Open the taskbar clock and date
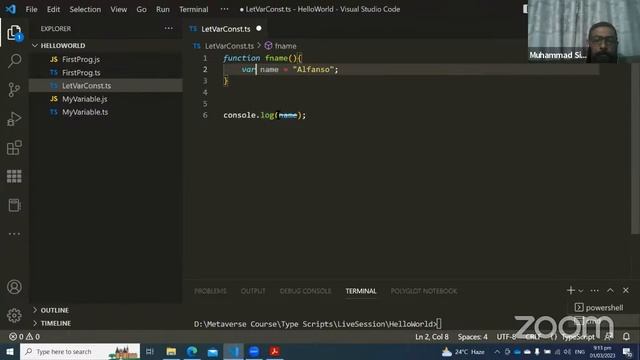This screenshot has height=360, width=640. 602,351
